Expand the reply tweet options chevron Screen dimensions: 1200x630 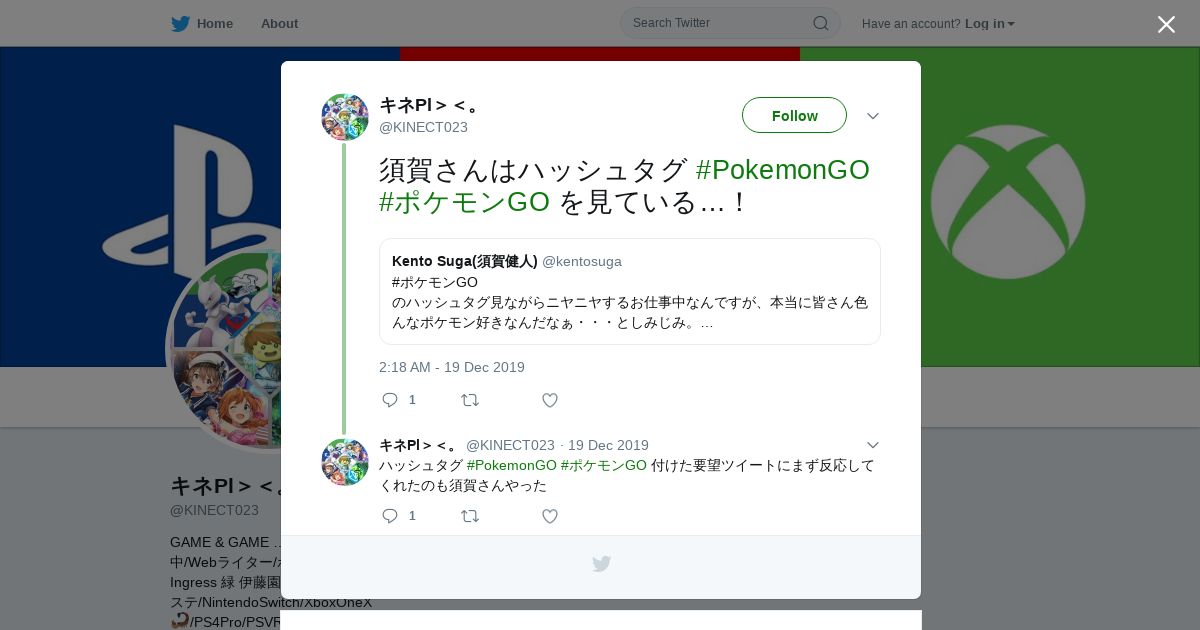pyautogui.click(x=873, y=445)
